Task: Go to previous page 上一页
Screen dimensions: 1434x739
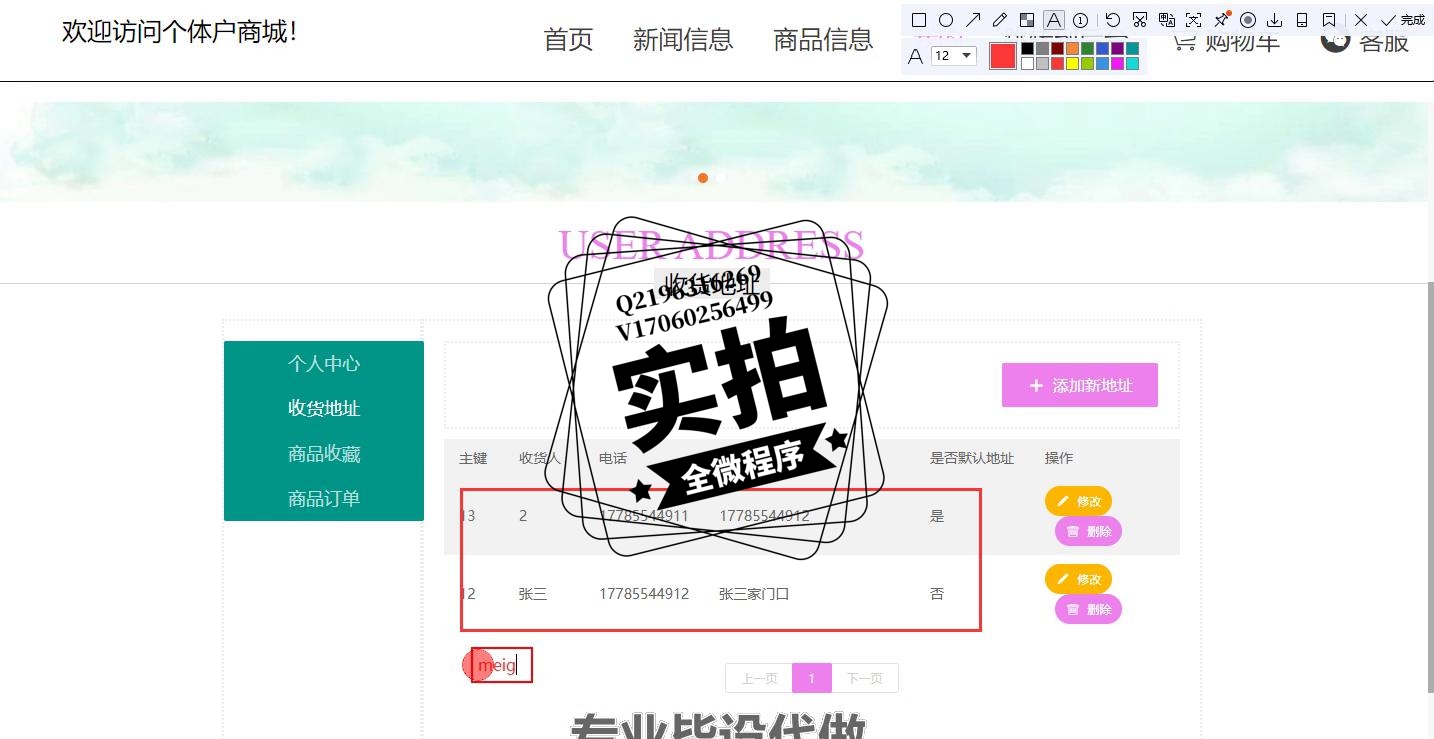Action: (759, 678)
